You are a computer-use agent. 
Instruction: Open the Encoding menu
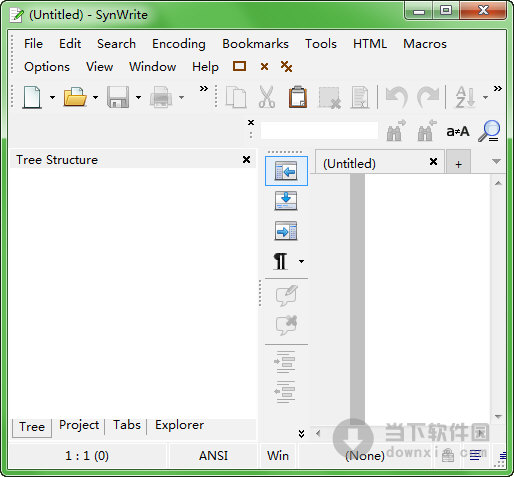click(x=179, y=44)
